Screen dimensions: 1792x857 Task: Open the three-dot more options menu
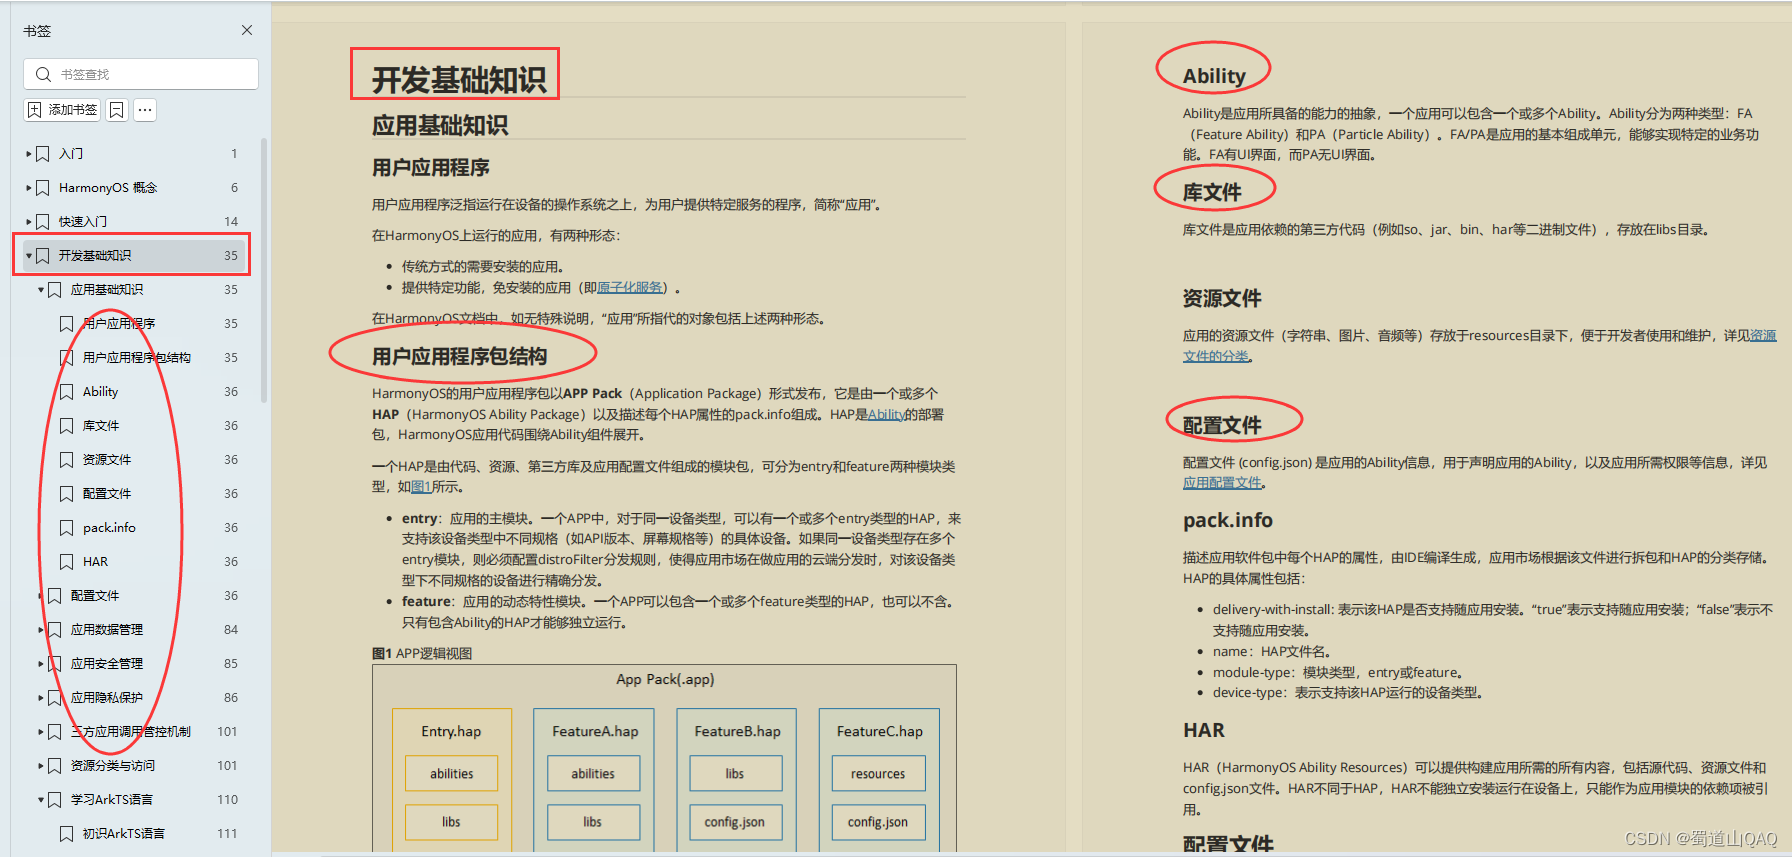[x=145, y=110]
